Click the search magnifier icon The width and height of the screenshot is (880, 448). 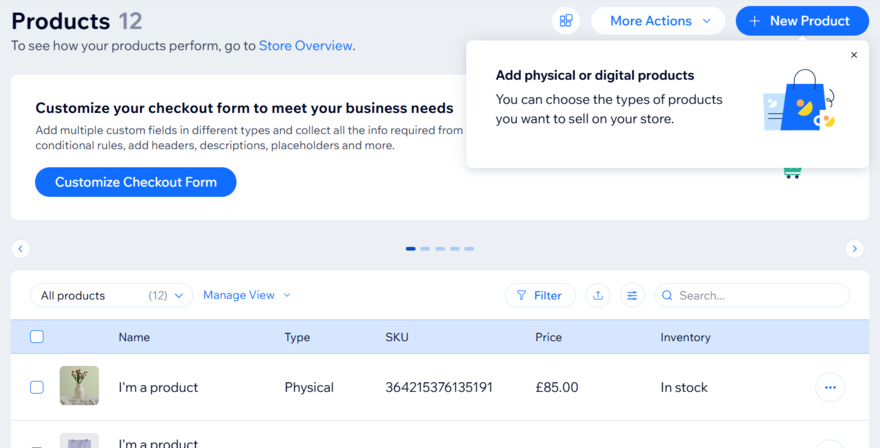[x=667, y=295]
